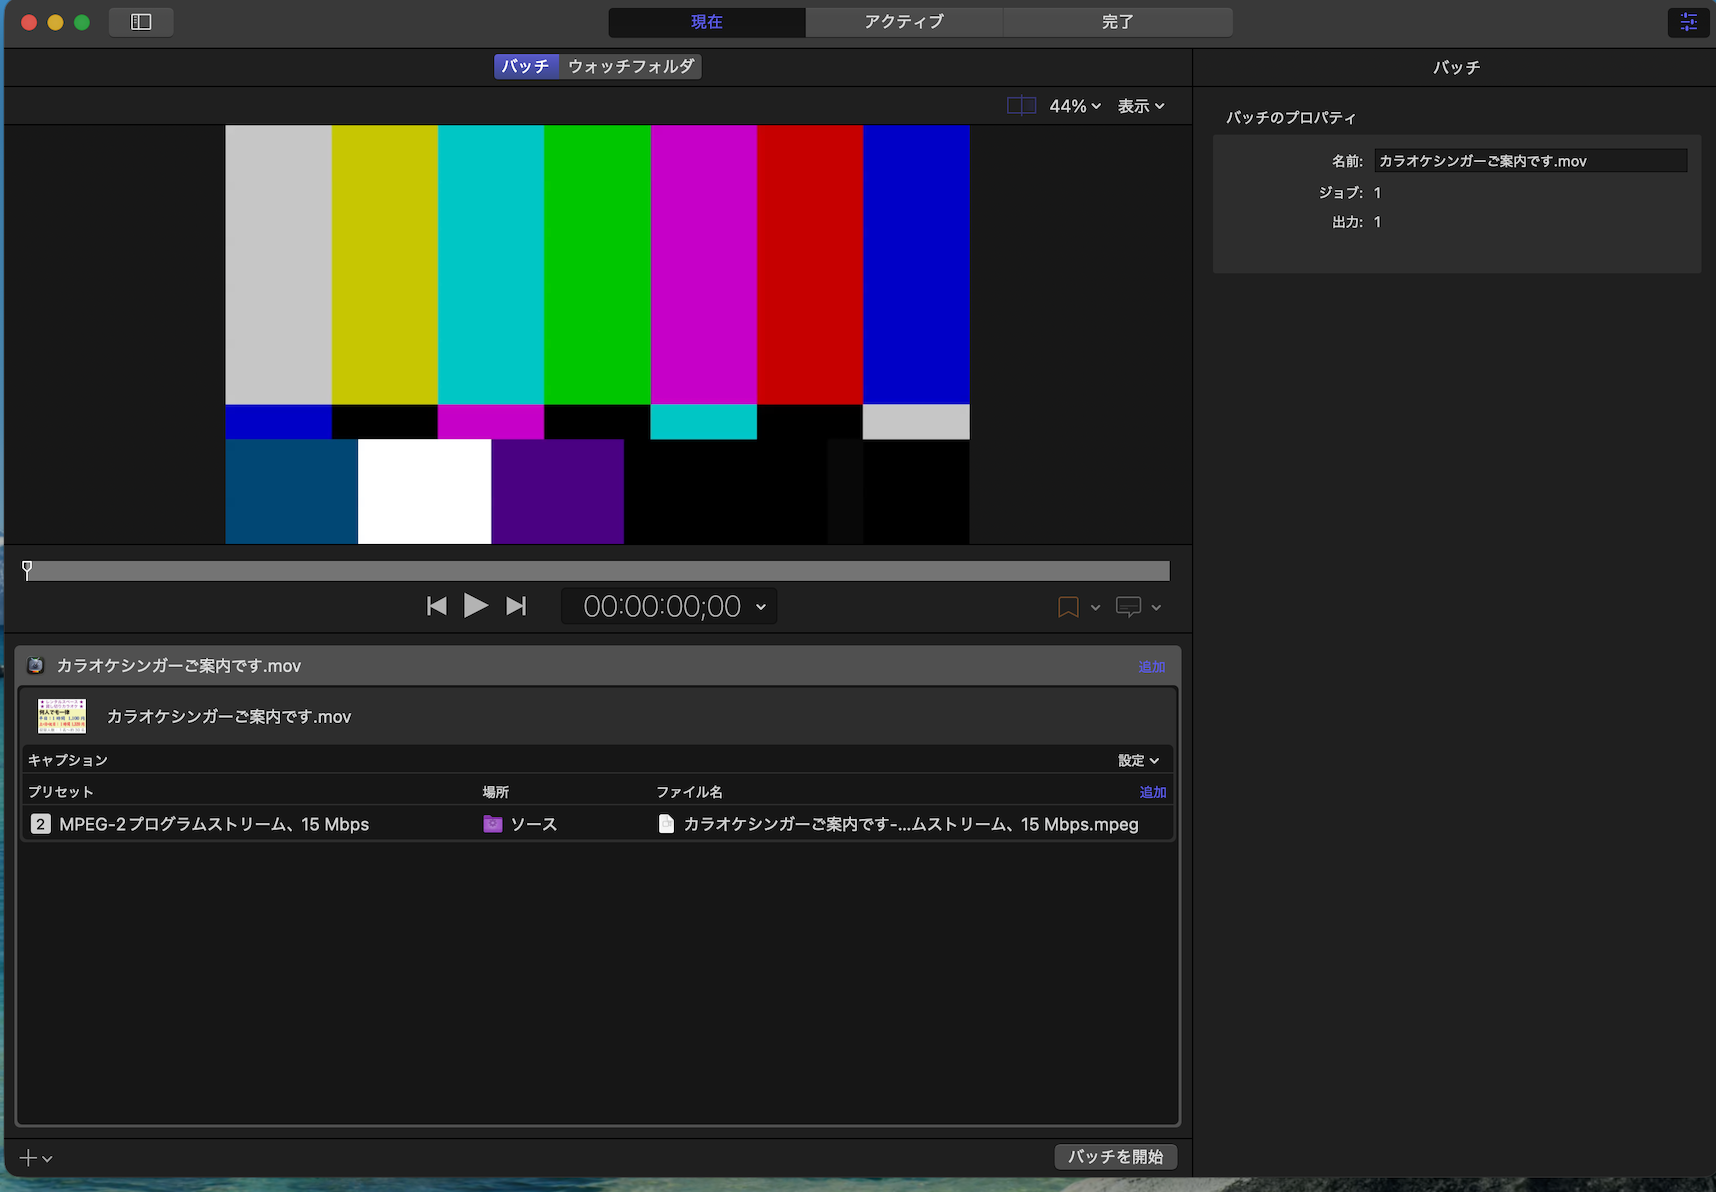This screenshot has width=1716, height=1192.
Task: Click the playhead on the timeline scrubber
Action: 27,570
